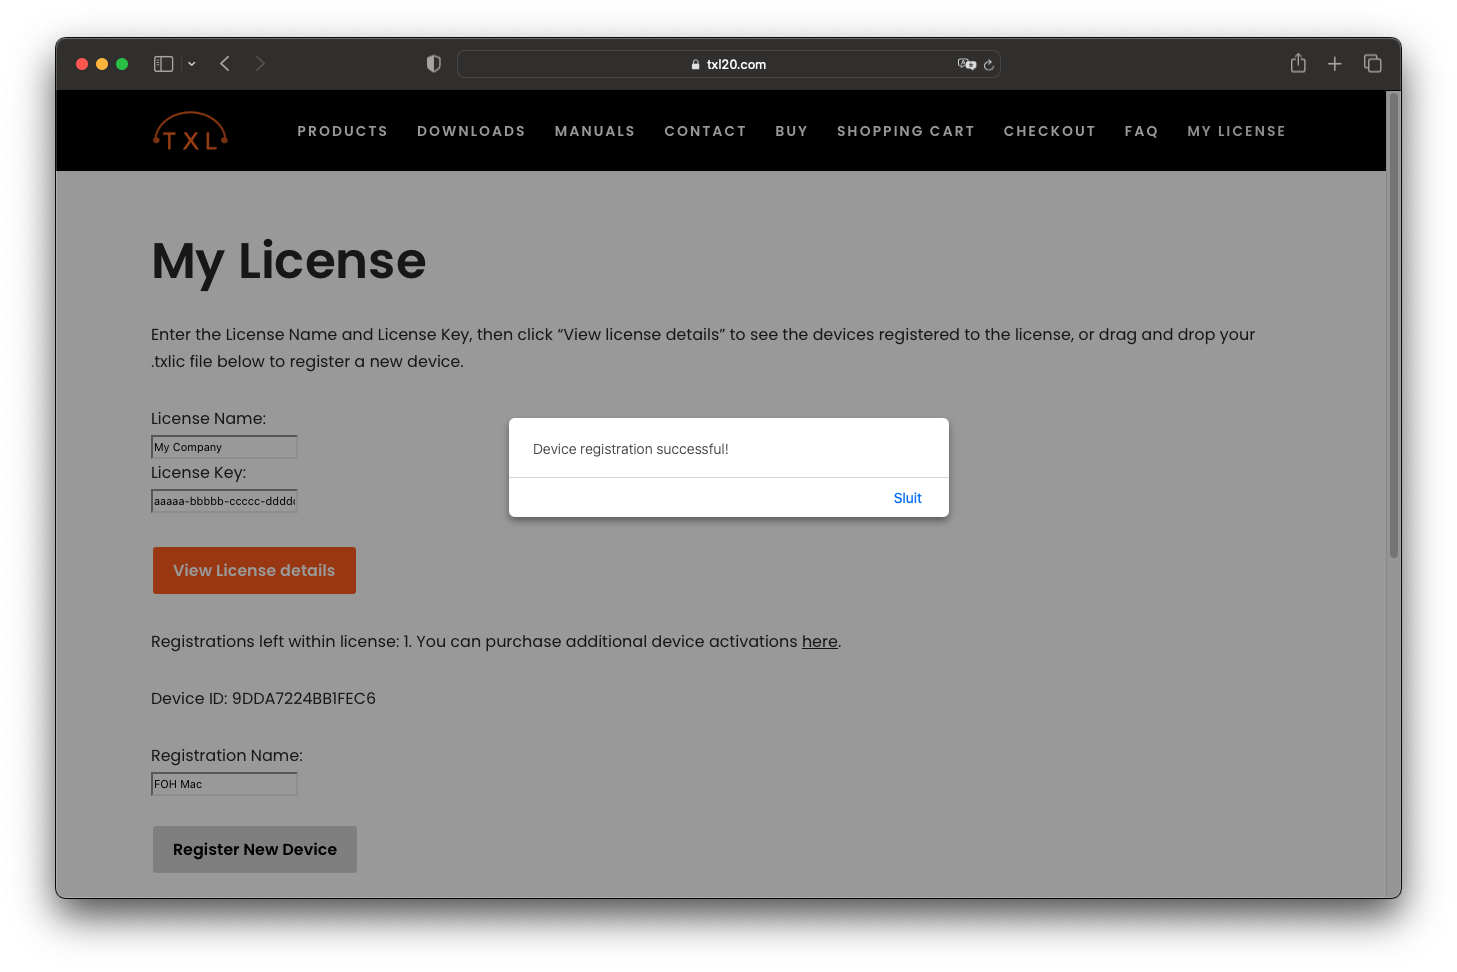Click the TXL logo
Viewport: 1457px width, 972px height.
190,131
